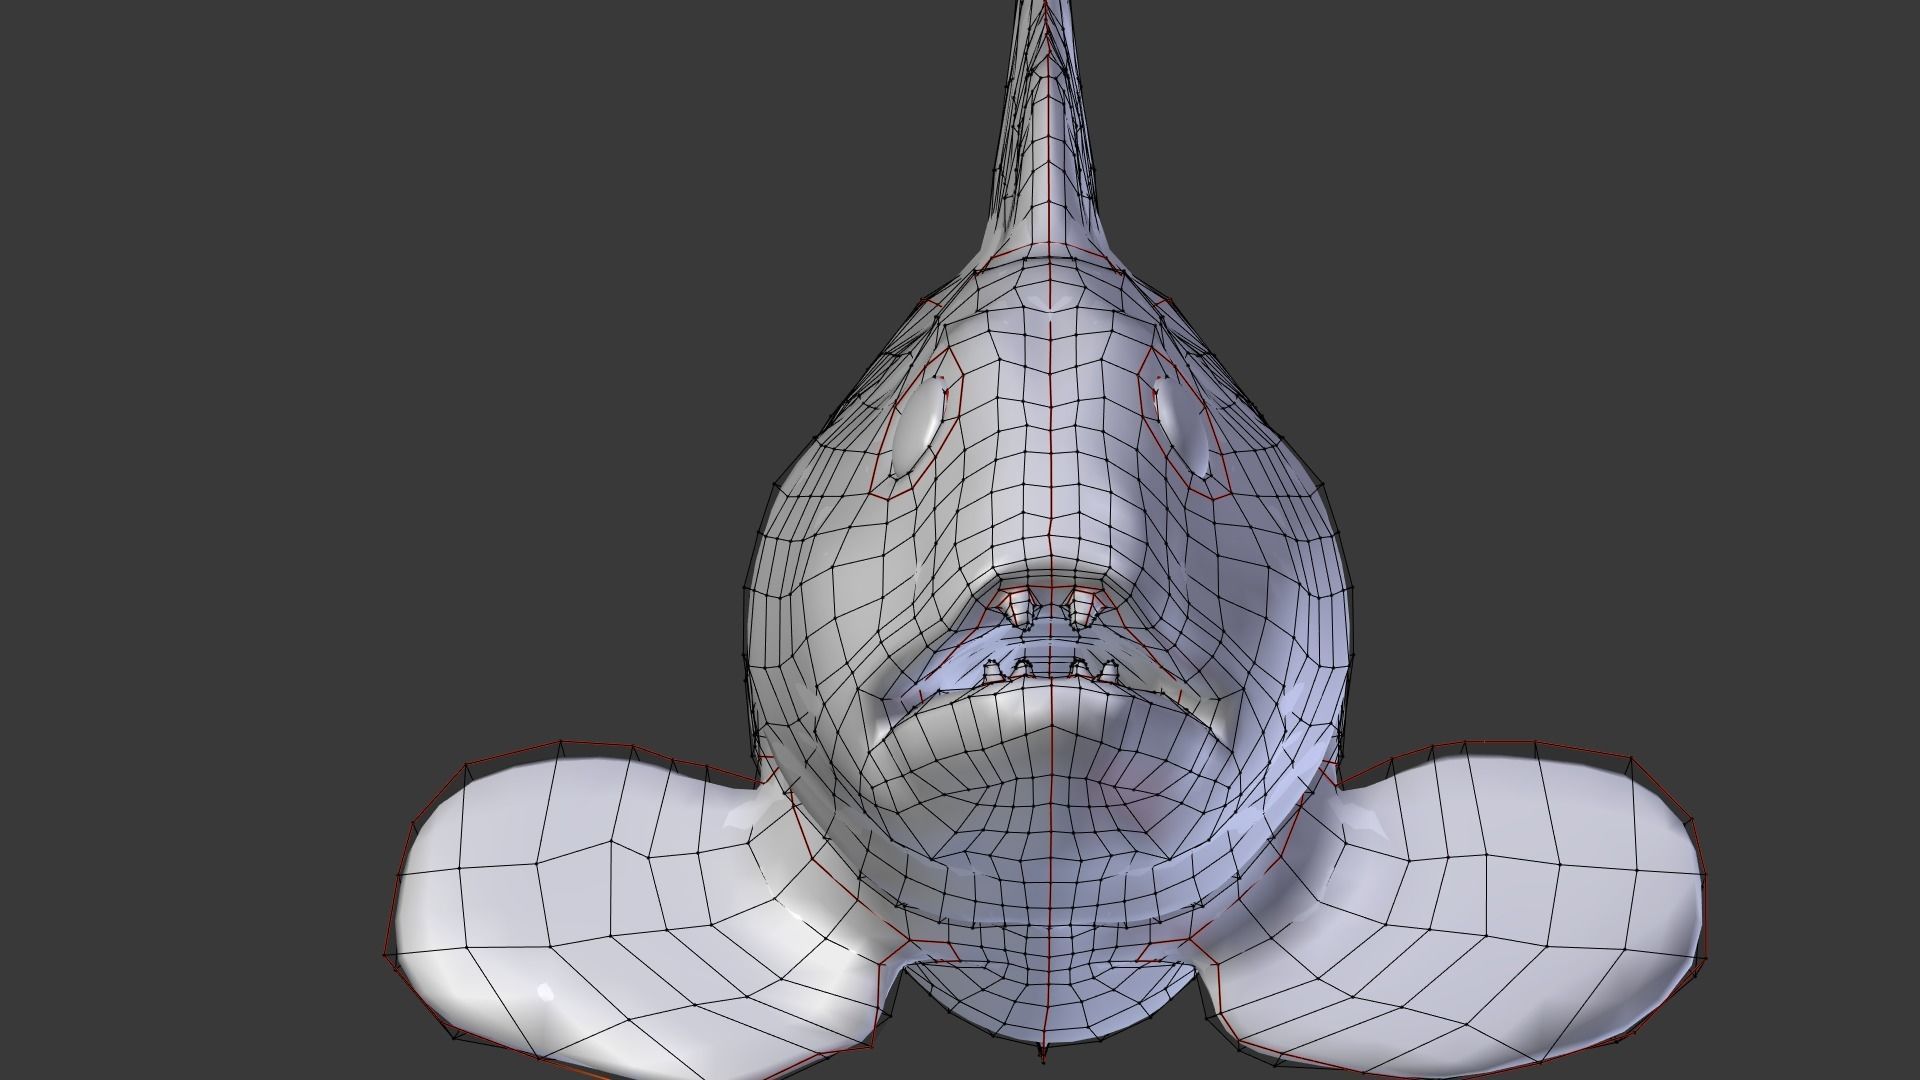The width and height of the screenshot is (1920, 1080).
Task: Click the upper left tooth
Action: [1019, 608]
